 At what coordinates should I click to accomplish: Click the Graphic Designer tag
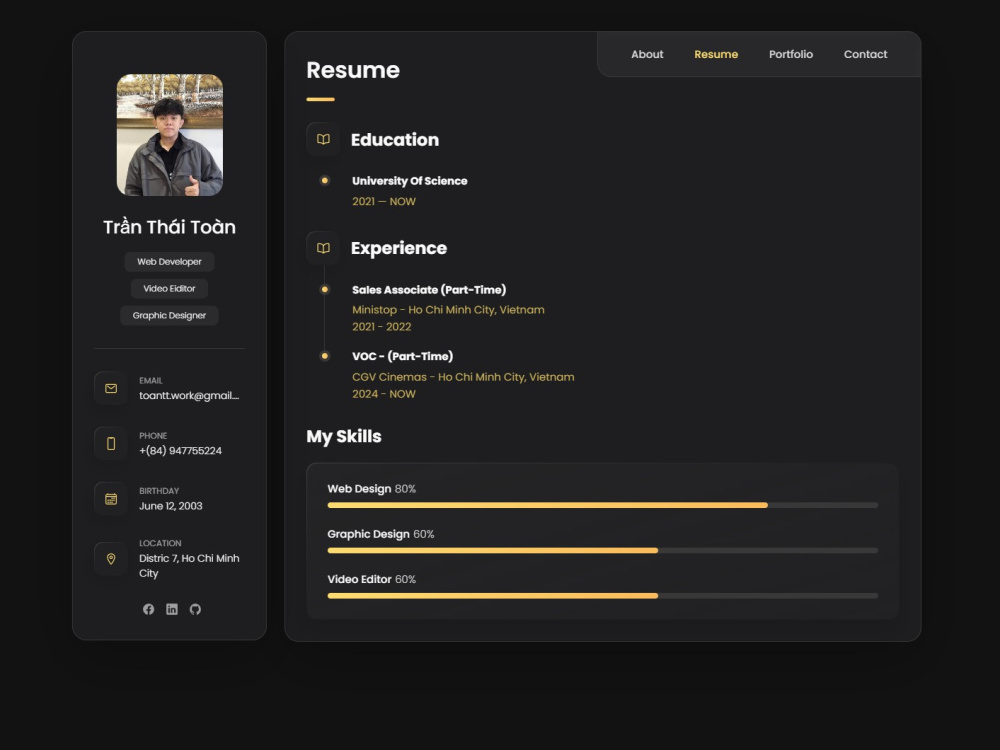coord(169,315)
